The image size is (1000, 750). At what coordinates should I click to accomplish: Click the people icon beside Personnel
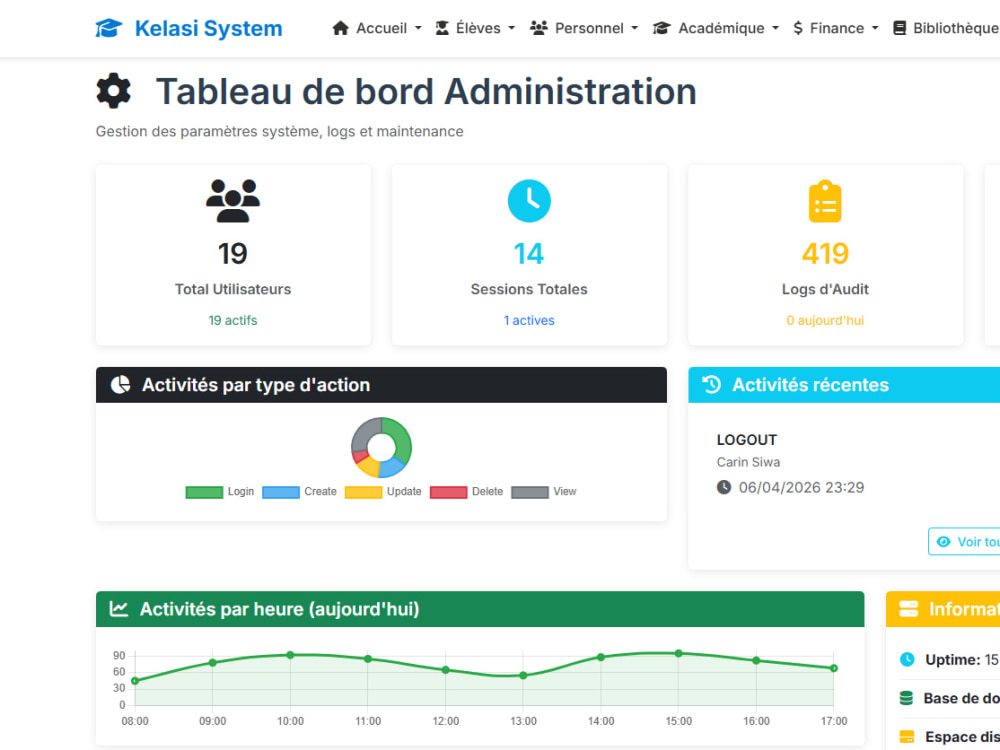click(539, 28)
